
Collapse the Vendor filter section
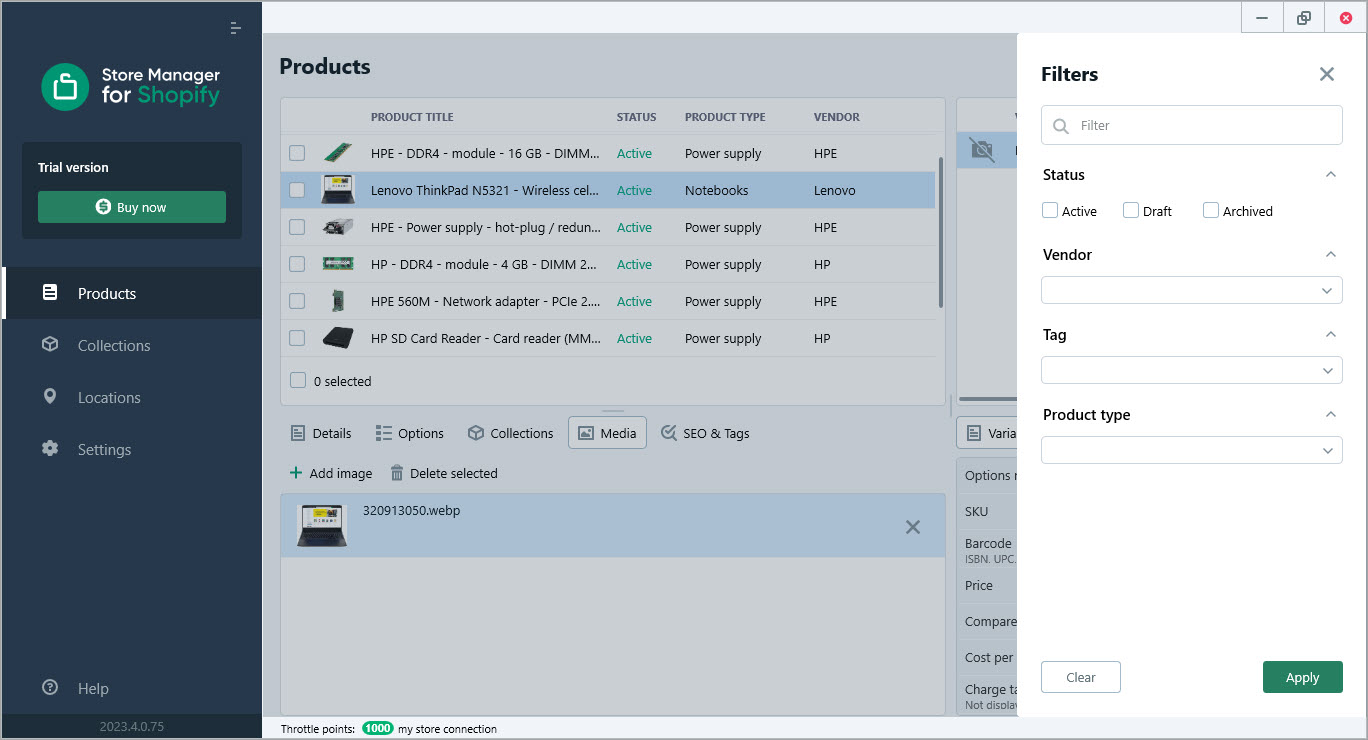tap(1330, 254)
